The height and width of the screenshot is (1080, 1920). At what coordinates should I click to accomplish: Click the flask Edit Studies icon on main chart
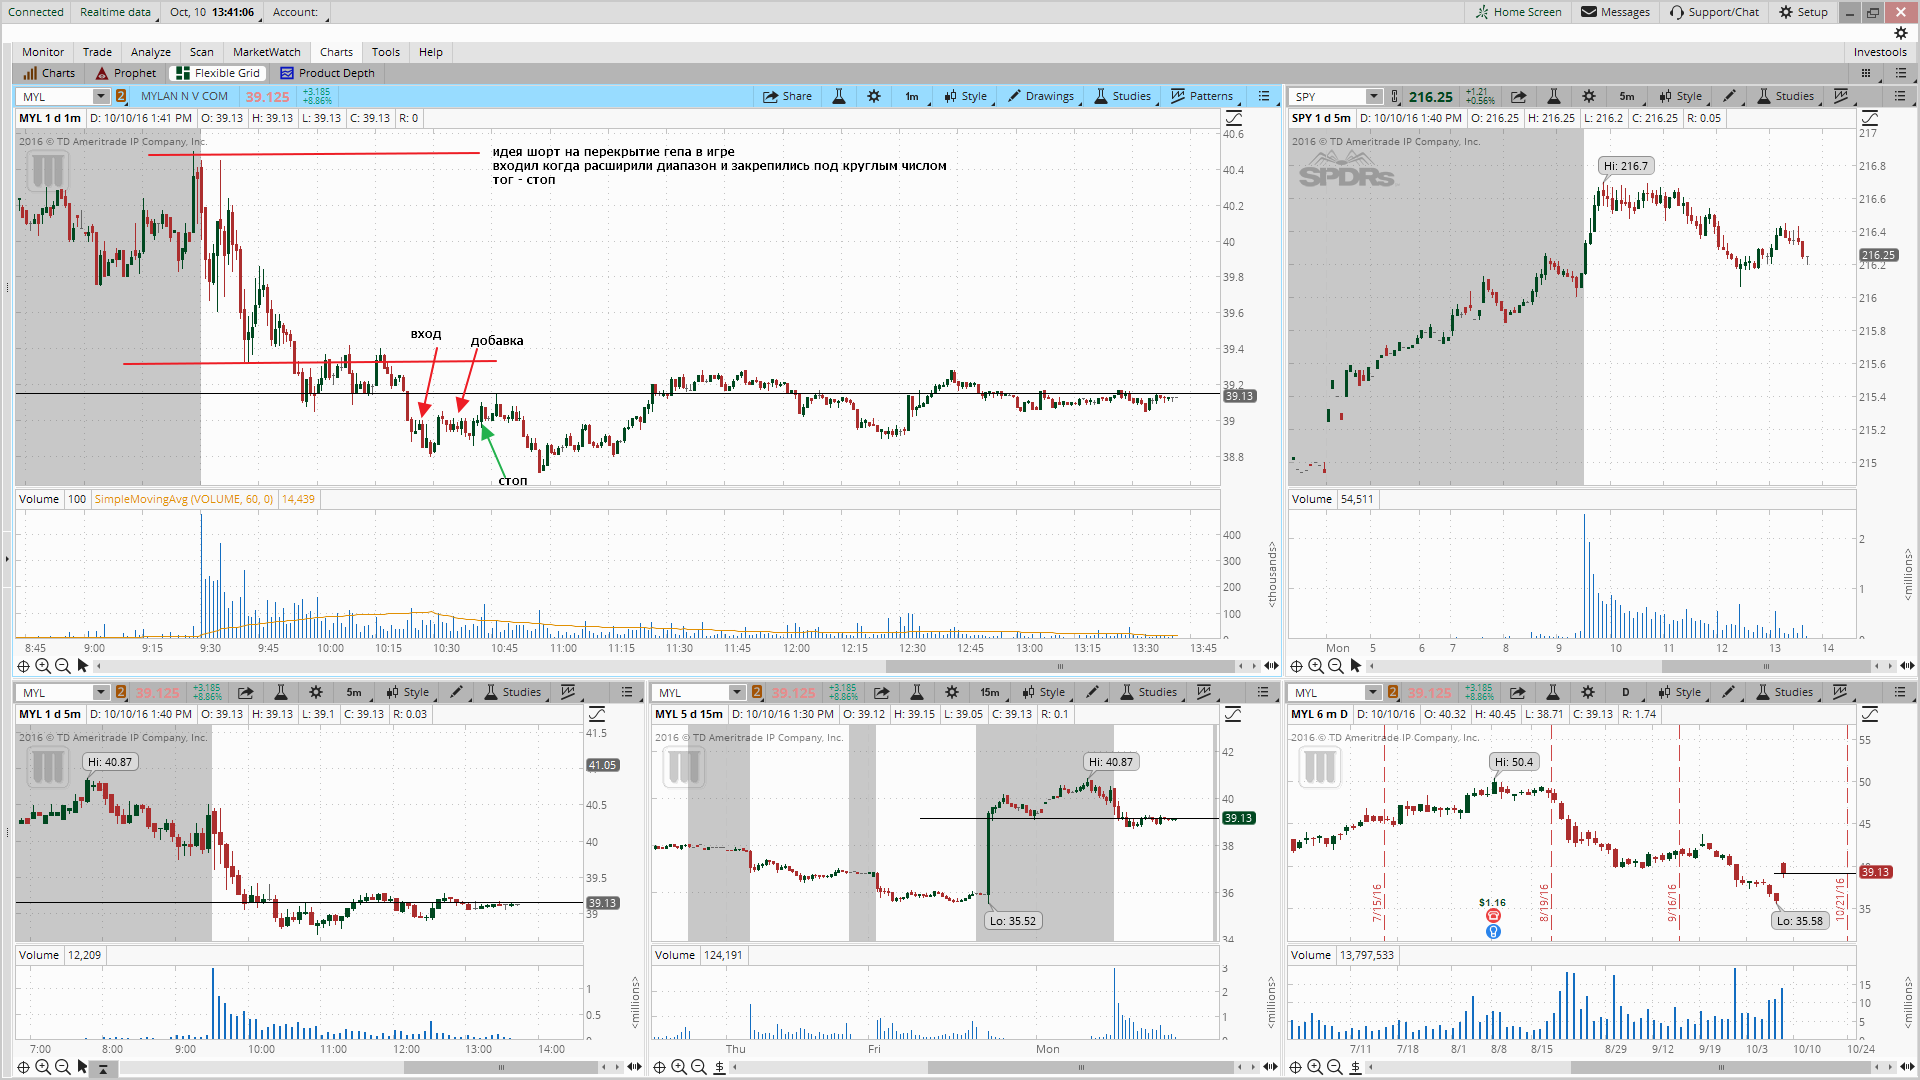(x=839, y=96)
